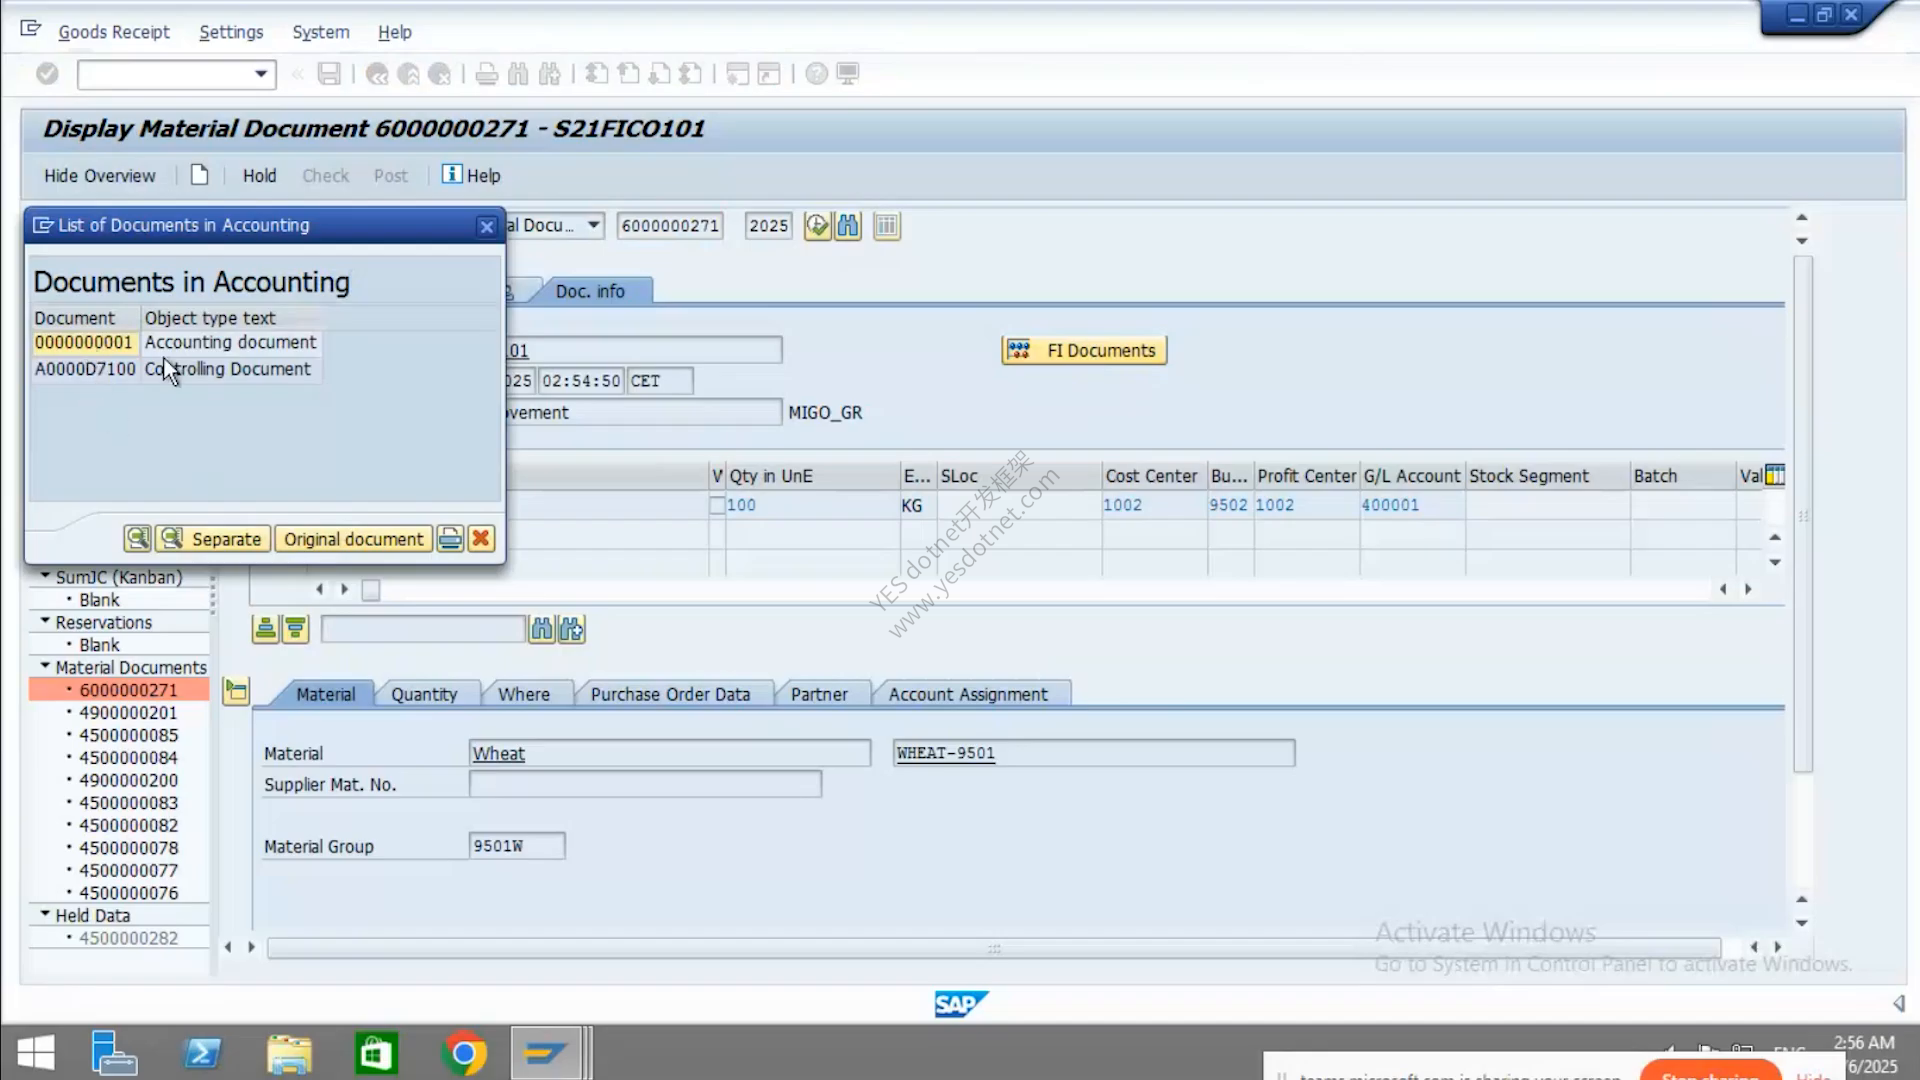Collapse the Reservations tree node
Screen dimensions: 1920x1080
point(45,621)
